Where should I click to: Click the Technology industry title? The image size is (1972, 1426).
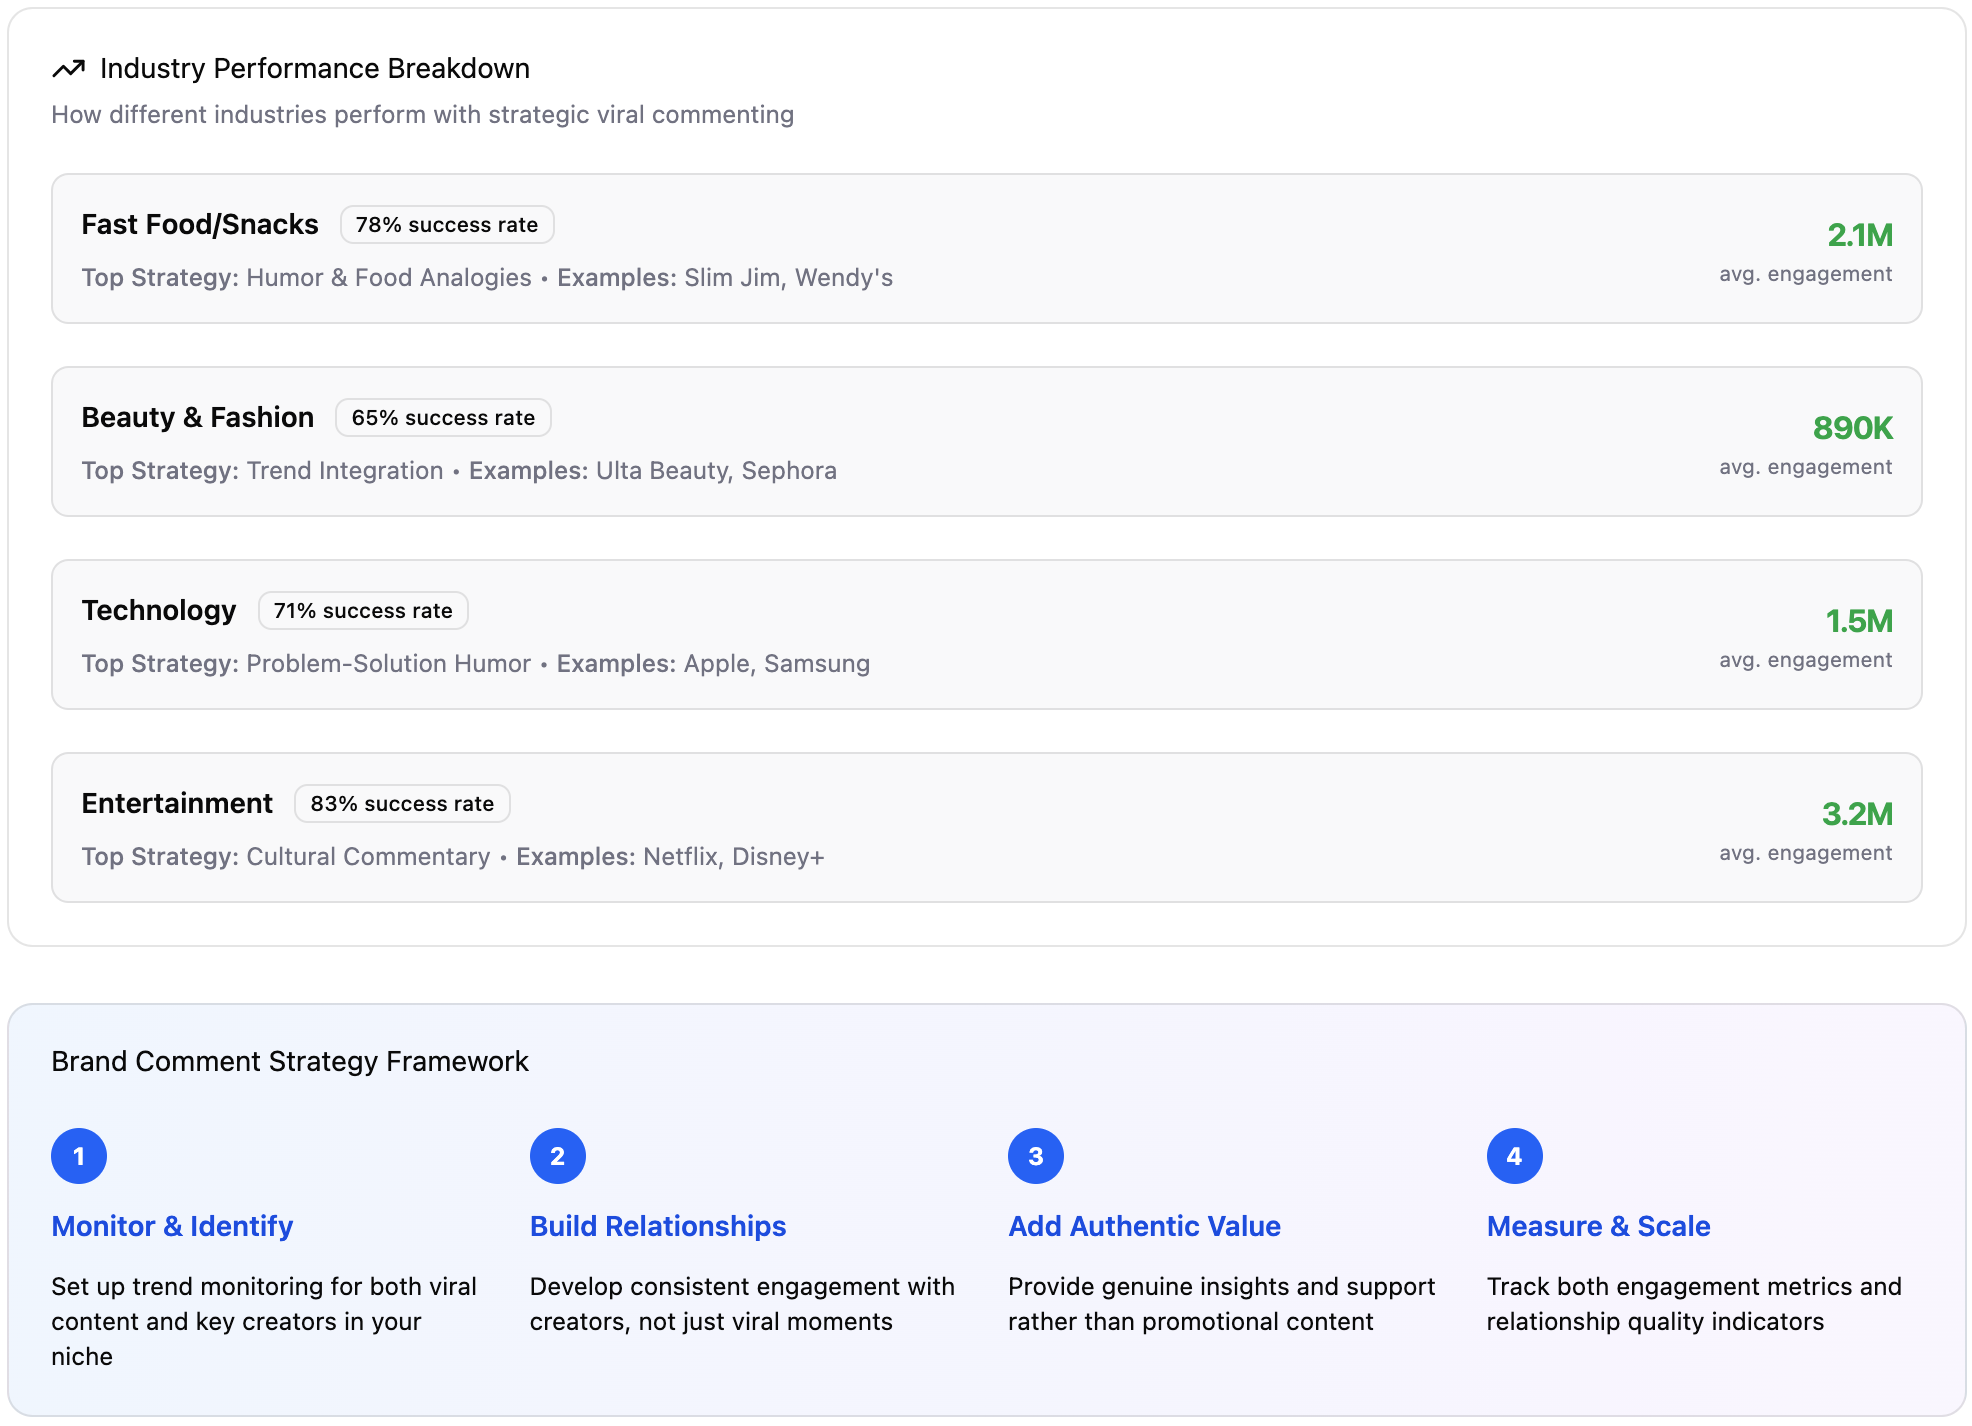point(159,611)
